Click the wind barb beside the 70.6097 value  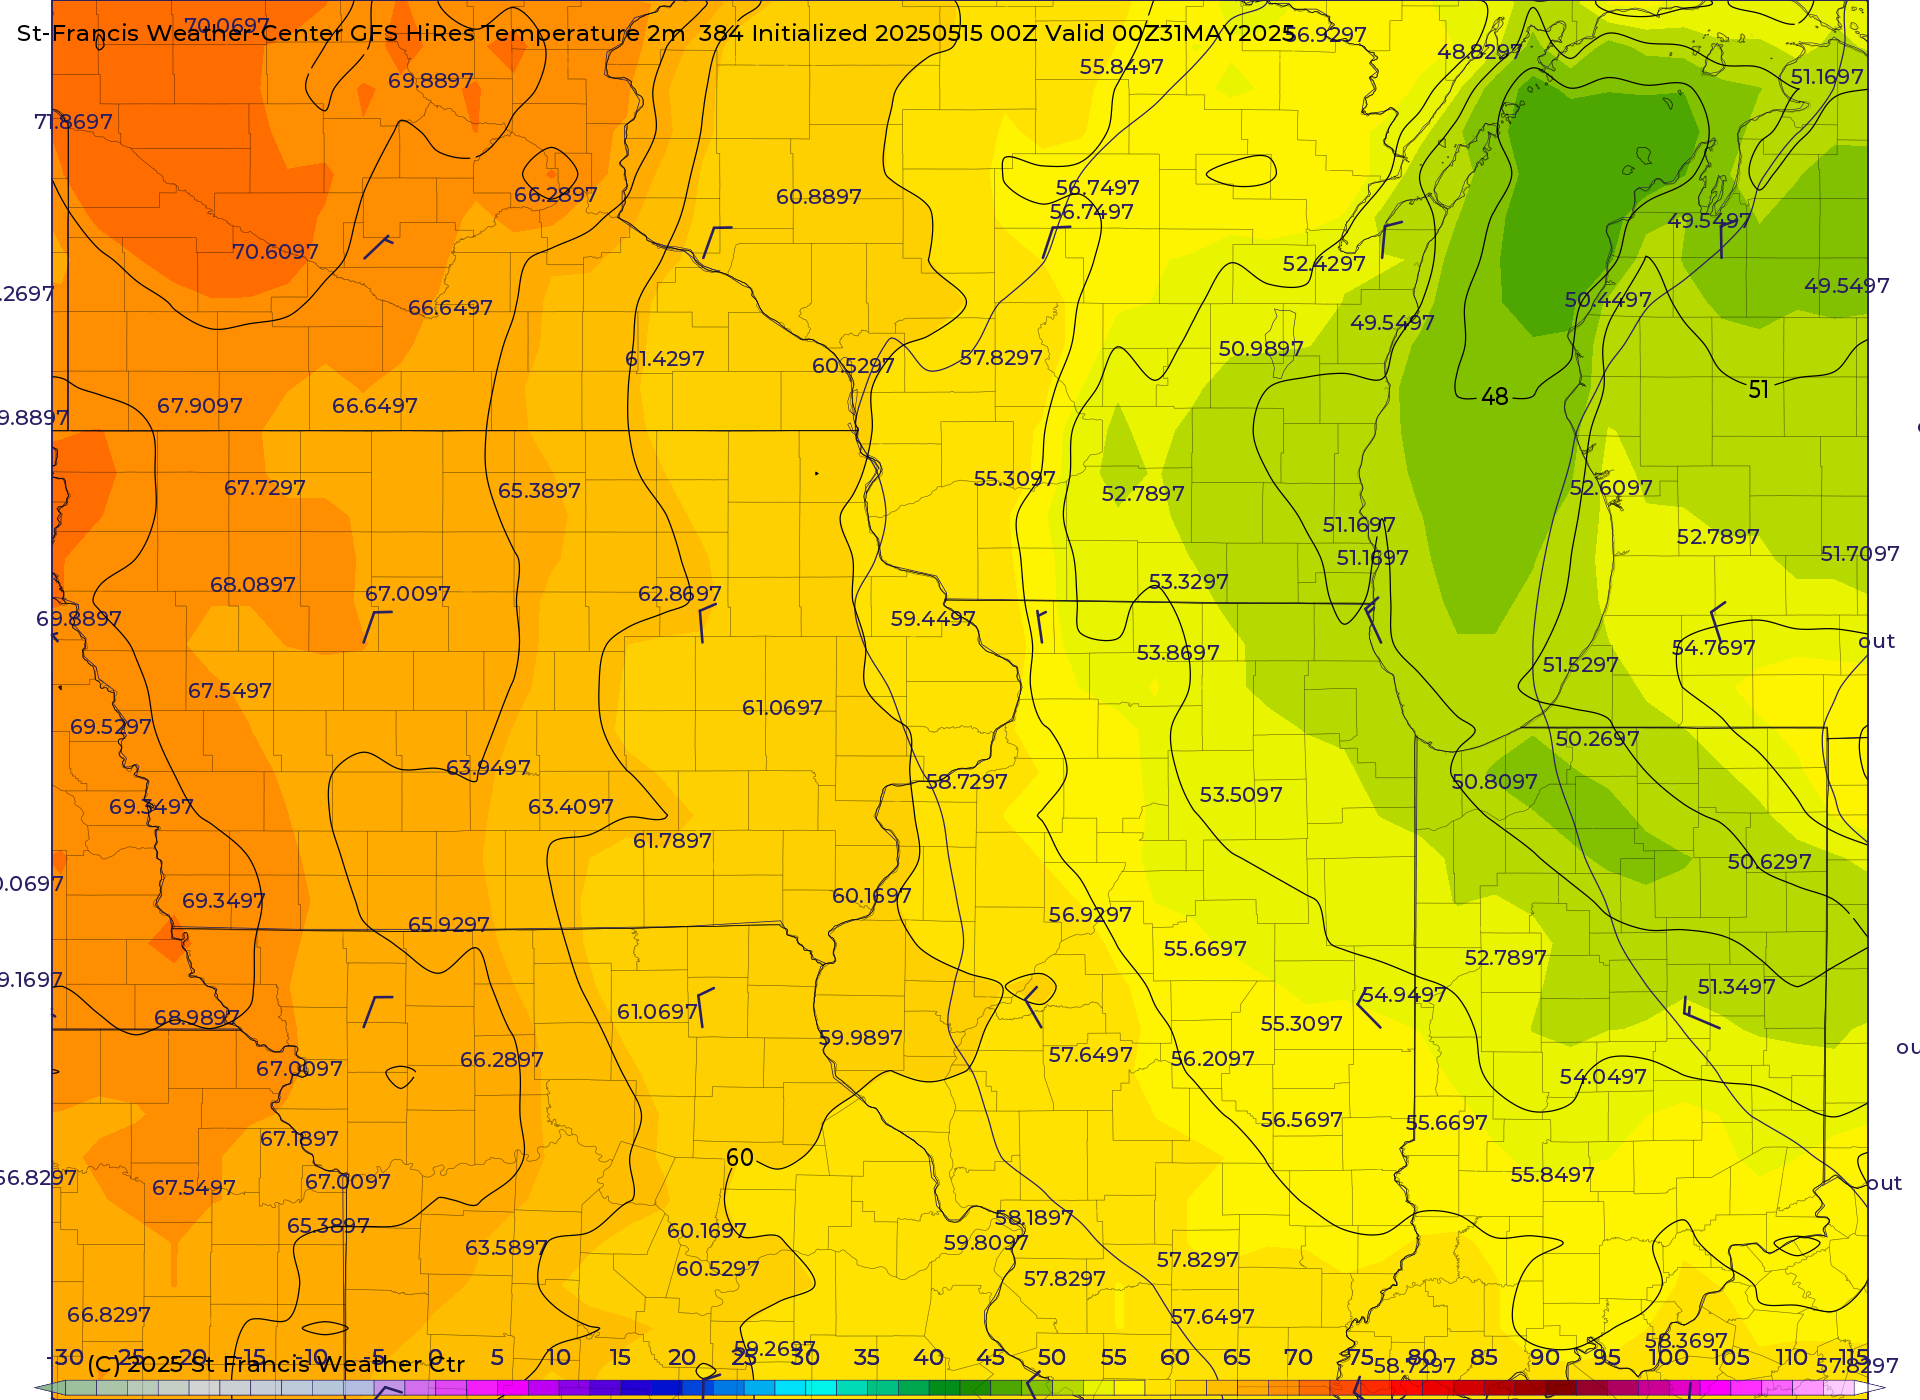point(378,247)
